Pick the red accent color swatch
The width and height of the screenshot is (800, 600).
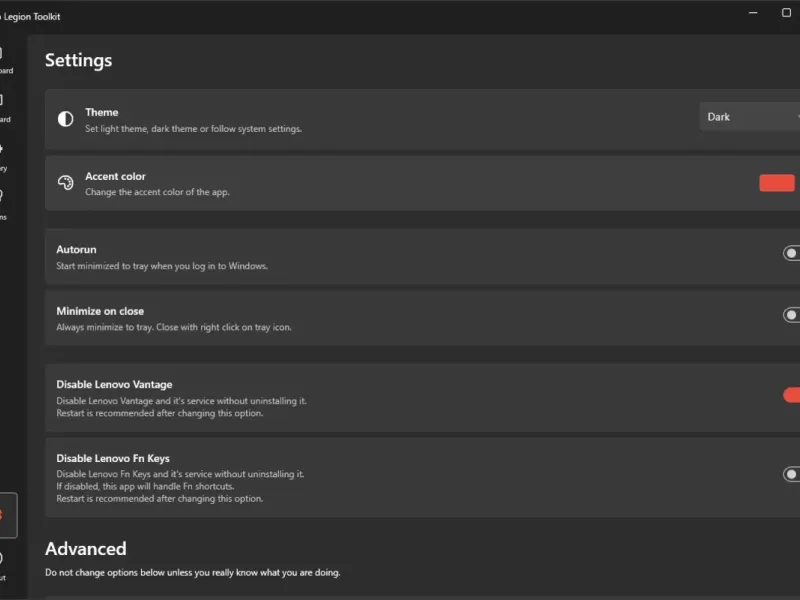[x=777, y=183]
